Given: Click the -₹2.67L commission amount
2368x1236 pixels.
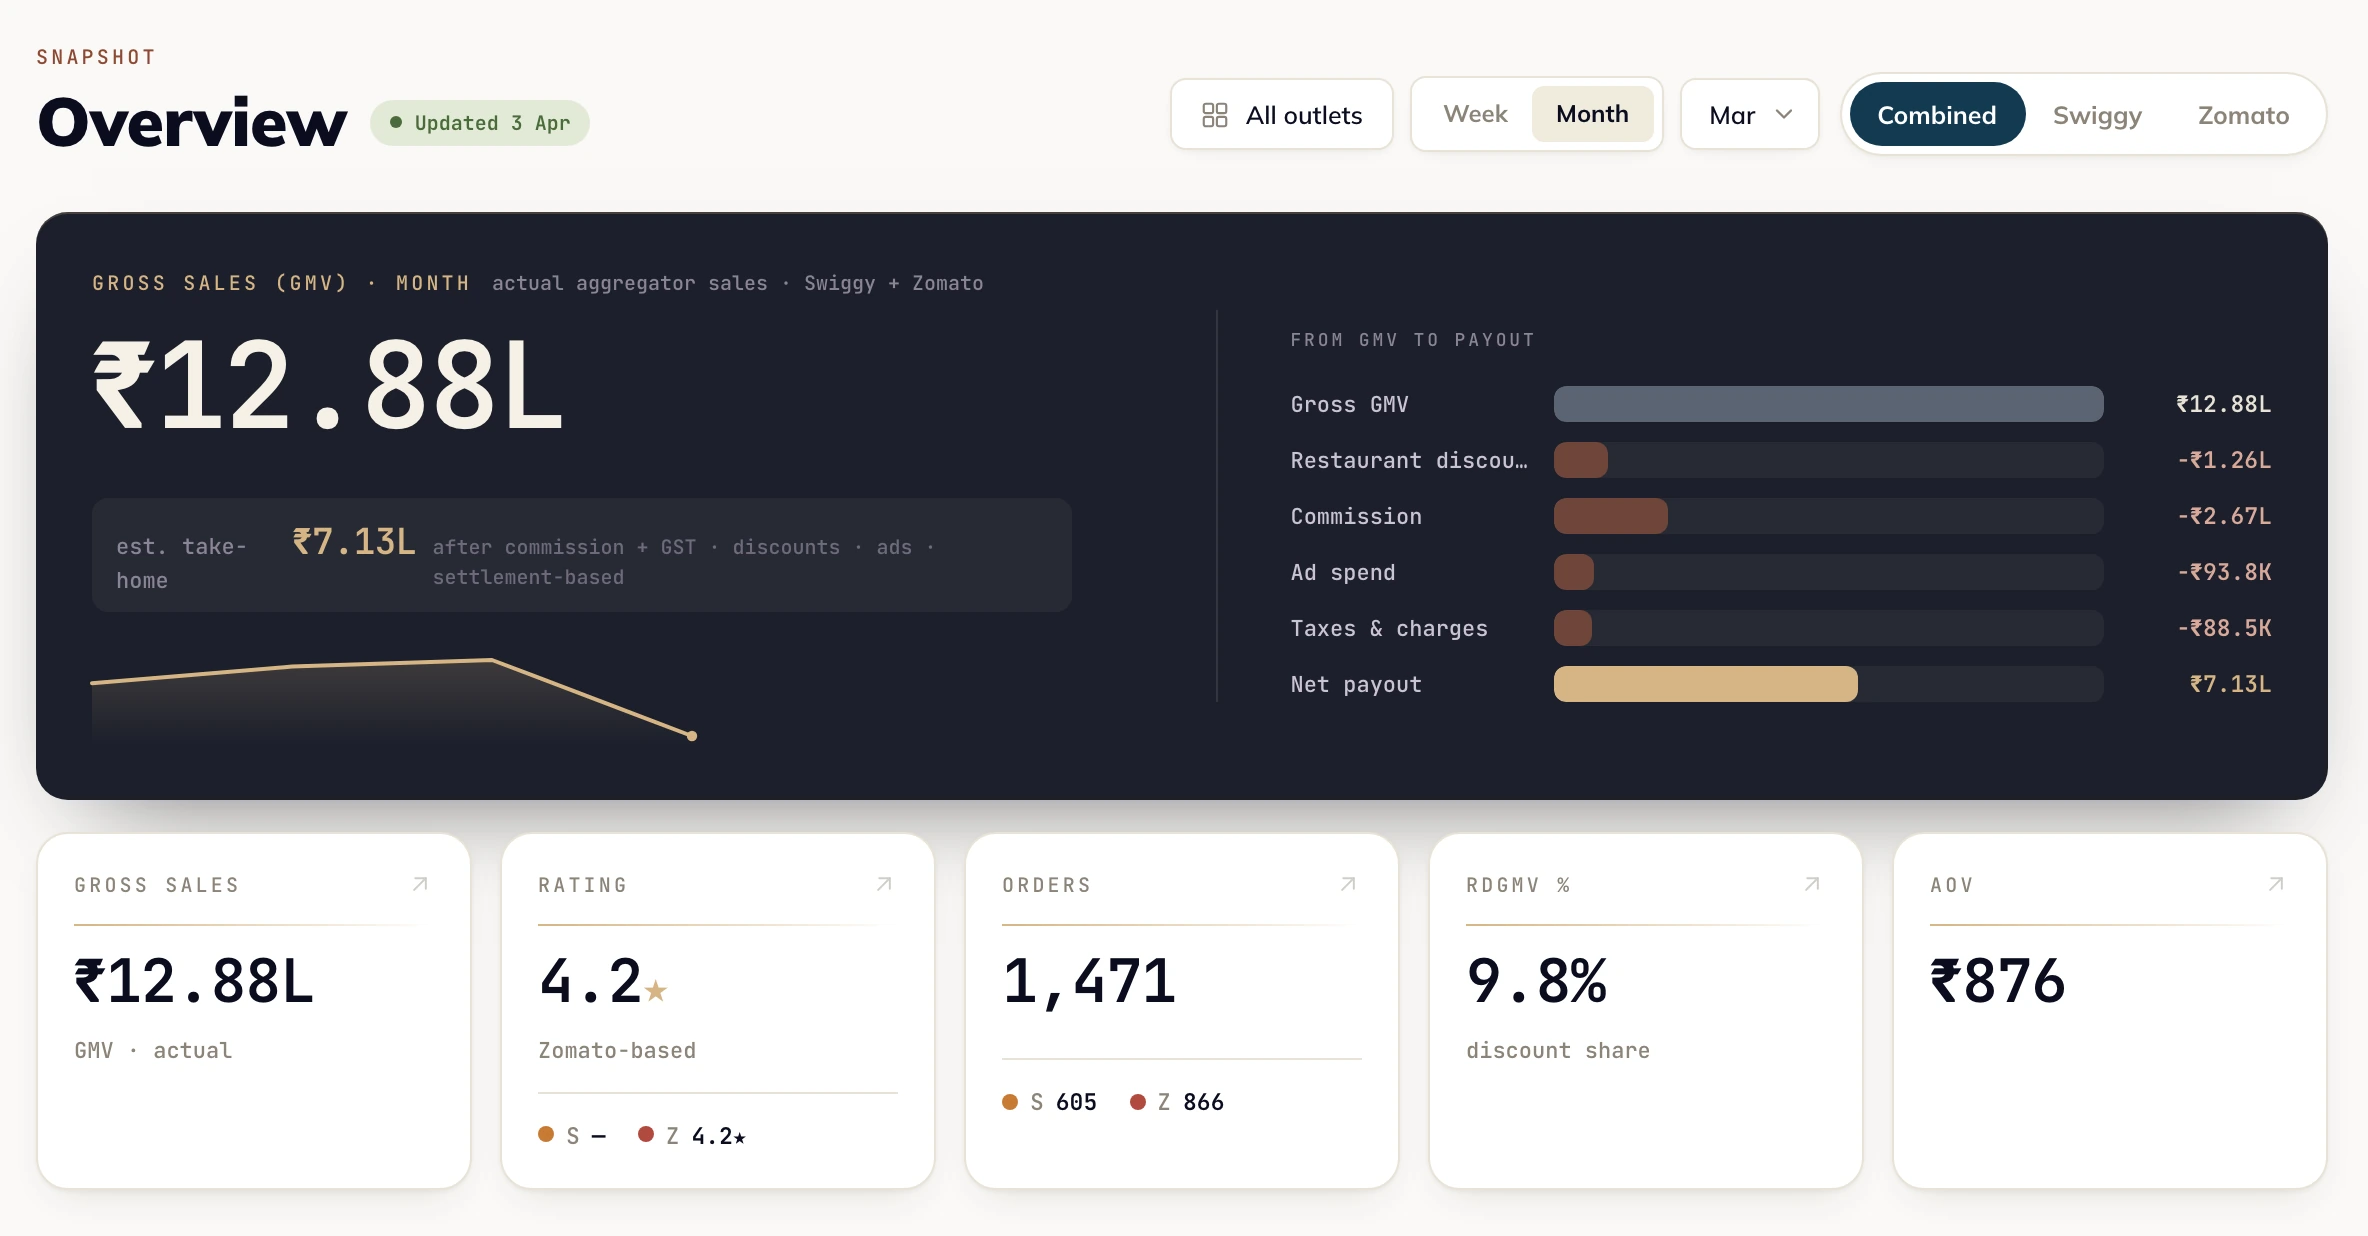Looking at the screenshot, I should click(2225, 516).
